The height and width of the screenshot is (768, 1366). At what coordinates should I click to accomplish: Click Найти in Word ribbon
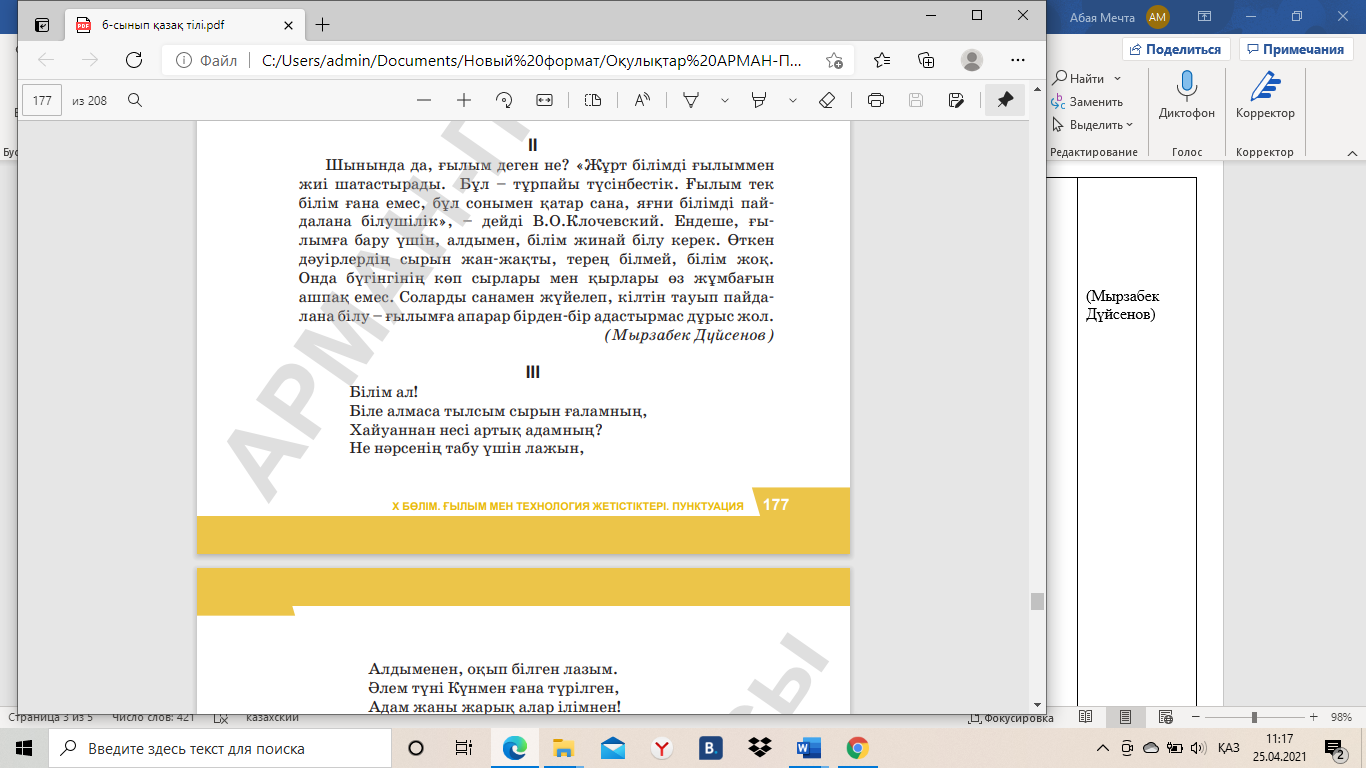1079,78
